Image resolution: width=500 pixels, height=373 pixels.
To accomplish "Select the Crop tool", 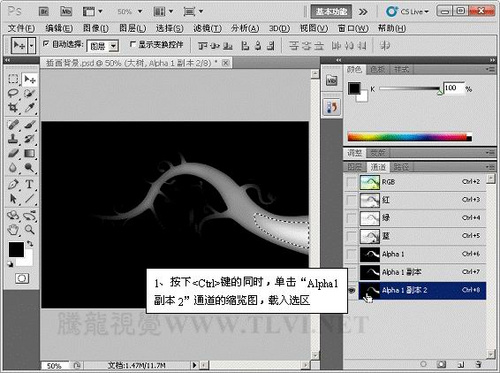I will click(x=13, y=107).
